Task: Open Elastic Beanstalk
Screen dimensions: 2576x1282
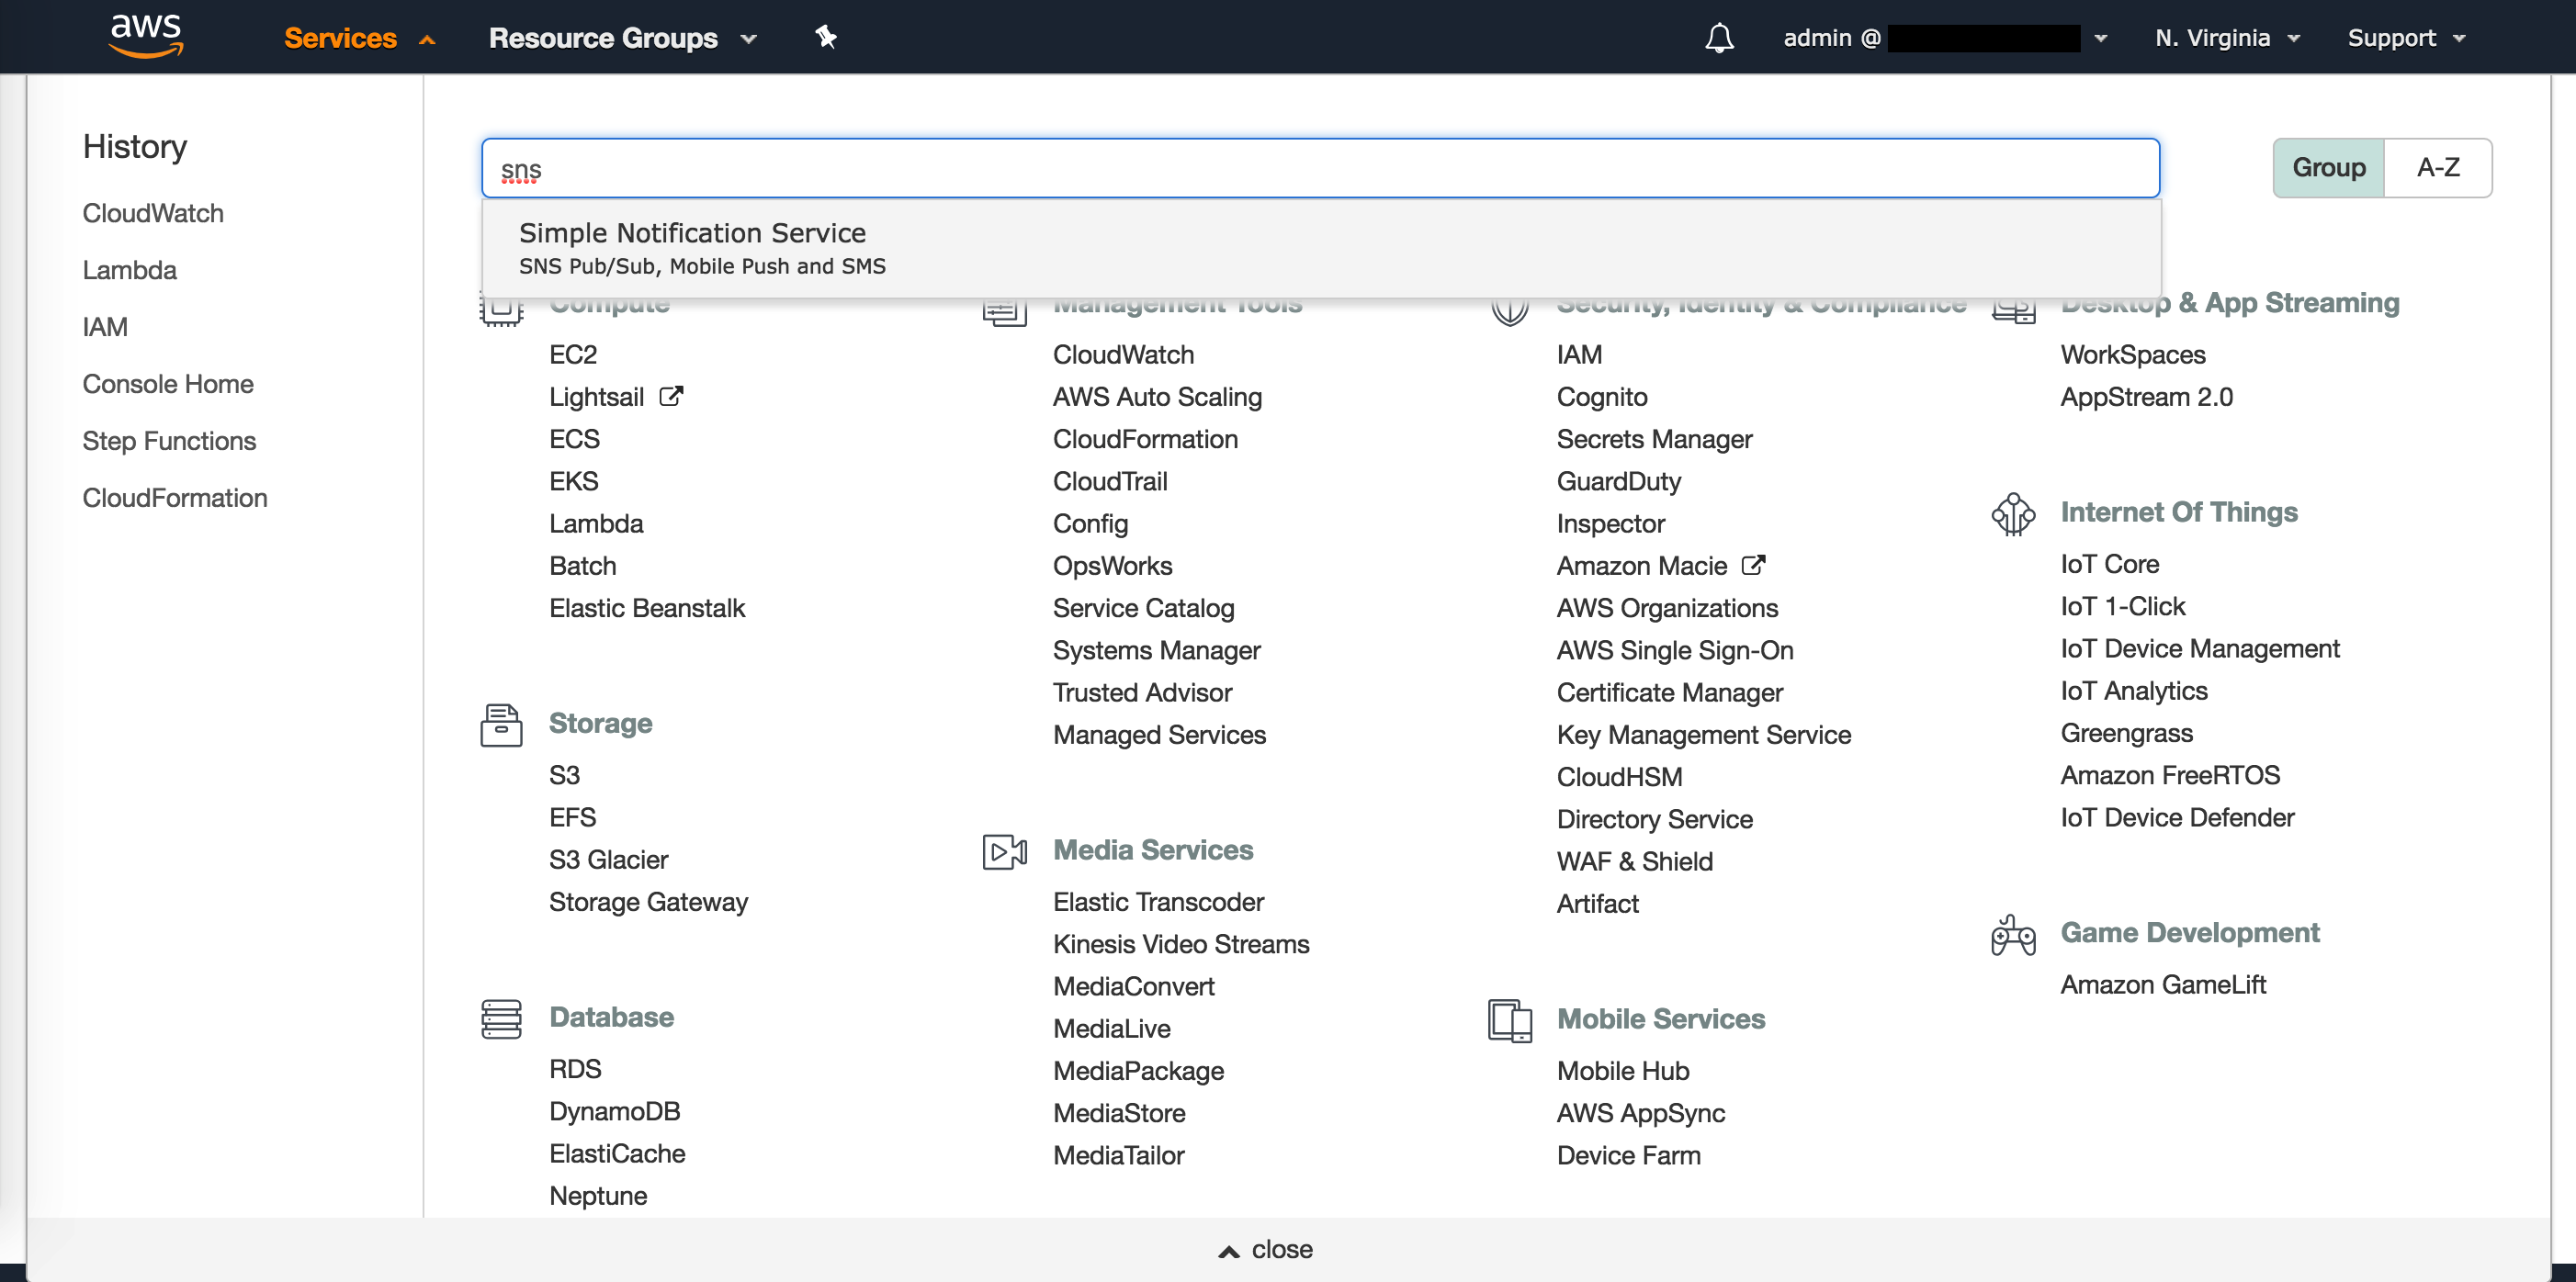Action: 647,608
